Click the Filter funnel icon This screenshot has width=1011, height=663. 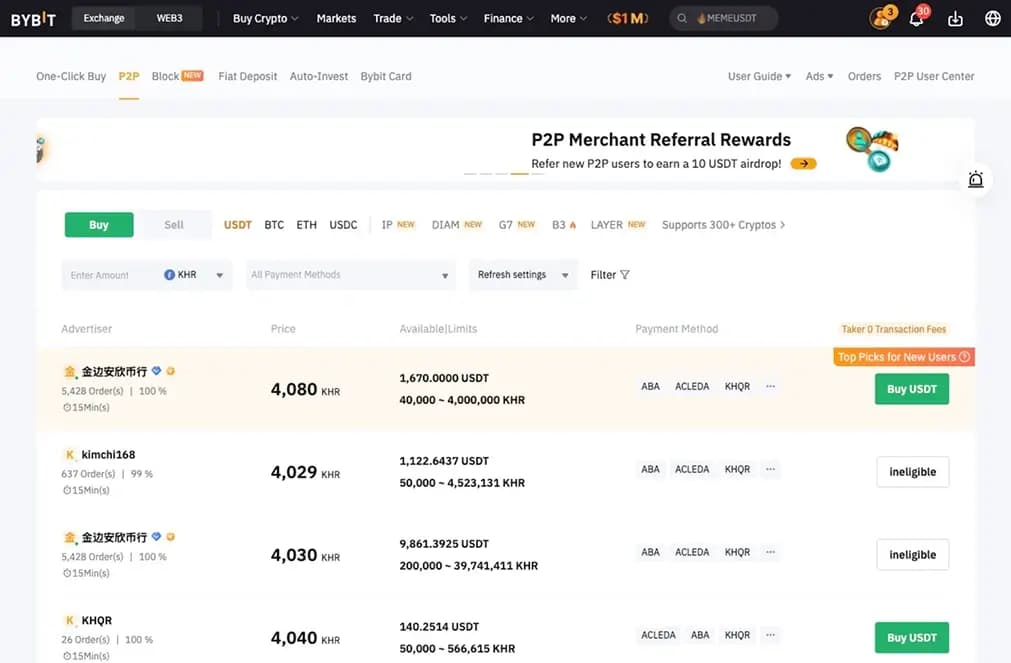[625, 275]
